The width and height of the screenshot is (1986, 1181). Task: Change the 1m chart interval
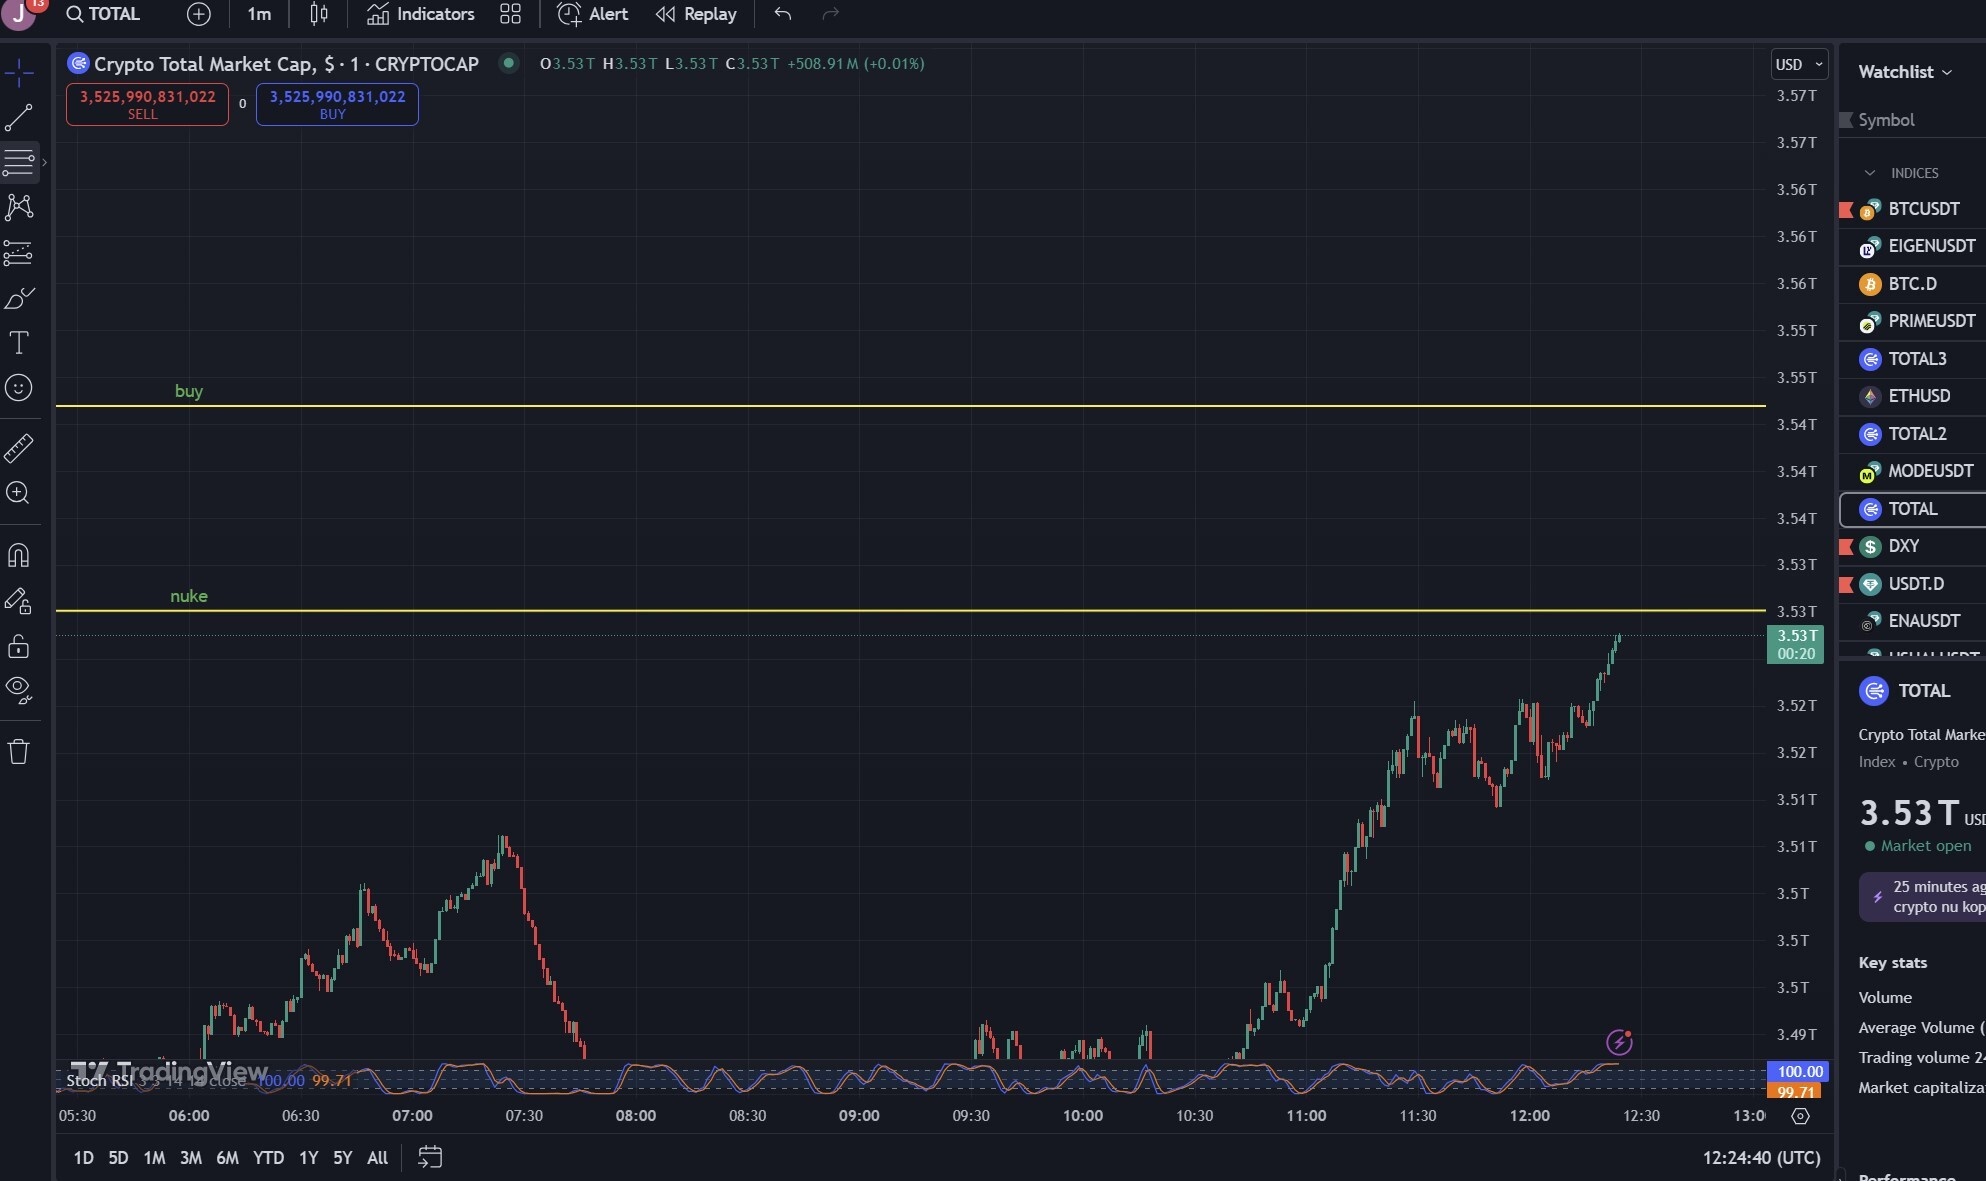[x=259, y=14]
